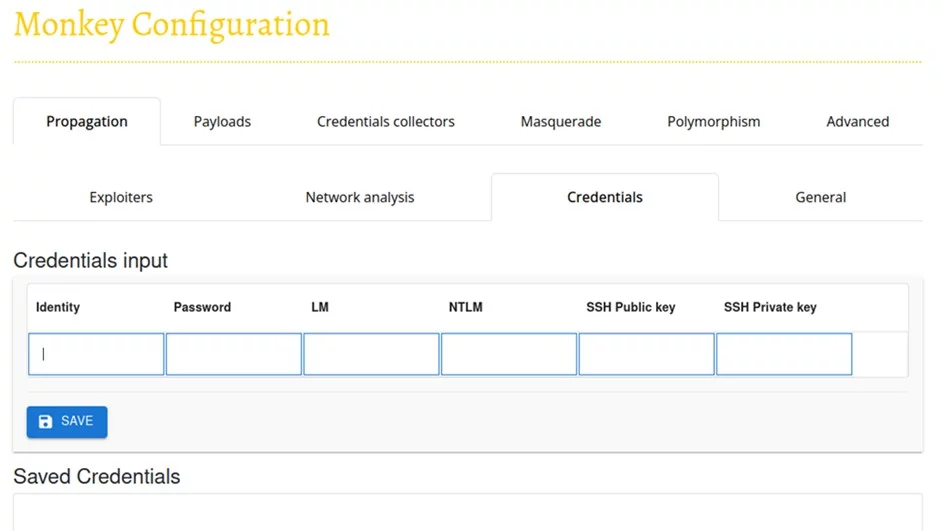Switch to the Advanced tab
Image resolution: width=940 pixels, height=531 pixels.
(857, 122)
